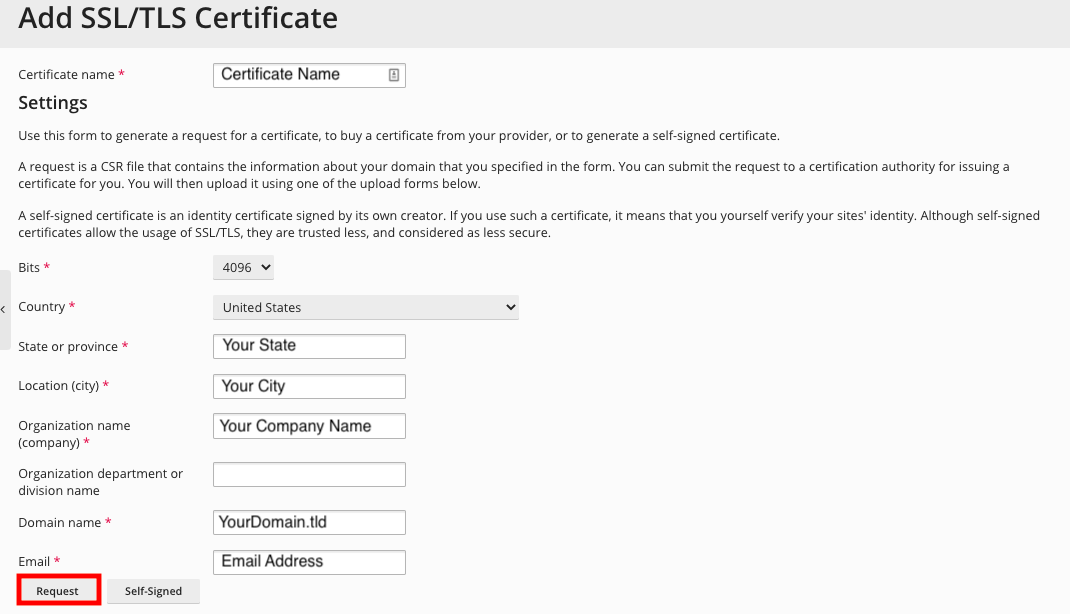The height and width of the screenshot is (614, 1070).
Task: Select the Email address input field
Action: (x=309, y=562)
